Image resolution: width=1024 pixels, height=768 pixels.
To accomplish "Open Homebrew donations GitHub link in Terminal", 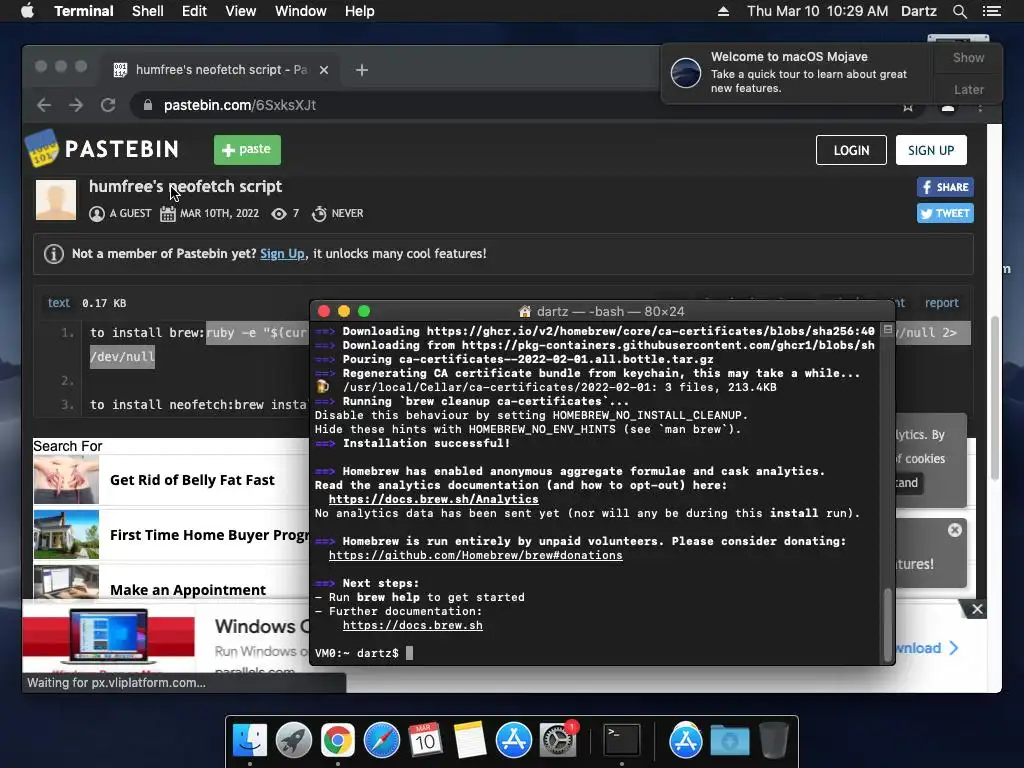I will tap(475, 555).
